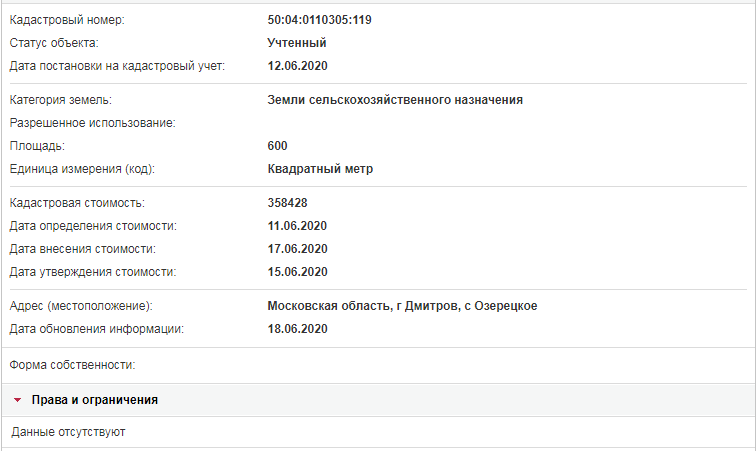
Task: Click the Квадратный метр unit value
Action: click(320, 169)
